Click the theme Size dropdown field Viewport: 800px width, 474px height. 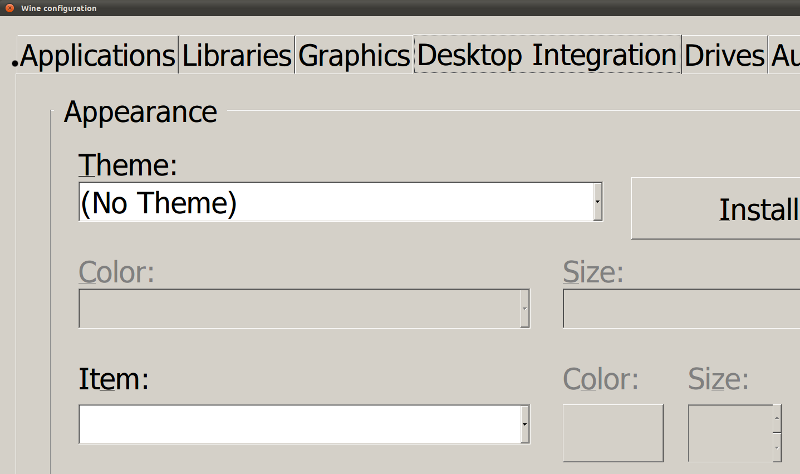point(680,309)
